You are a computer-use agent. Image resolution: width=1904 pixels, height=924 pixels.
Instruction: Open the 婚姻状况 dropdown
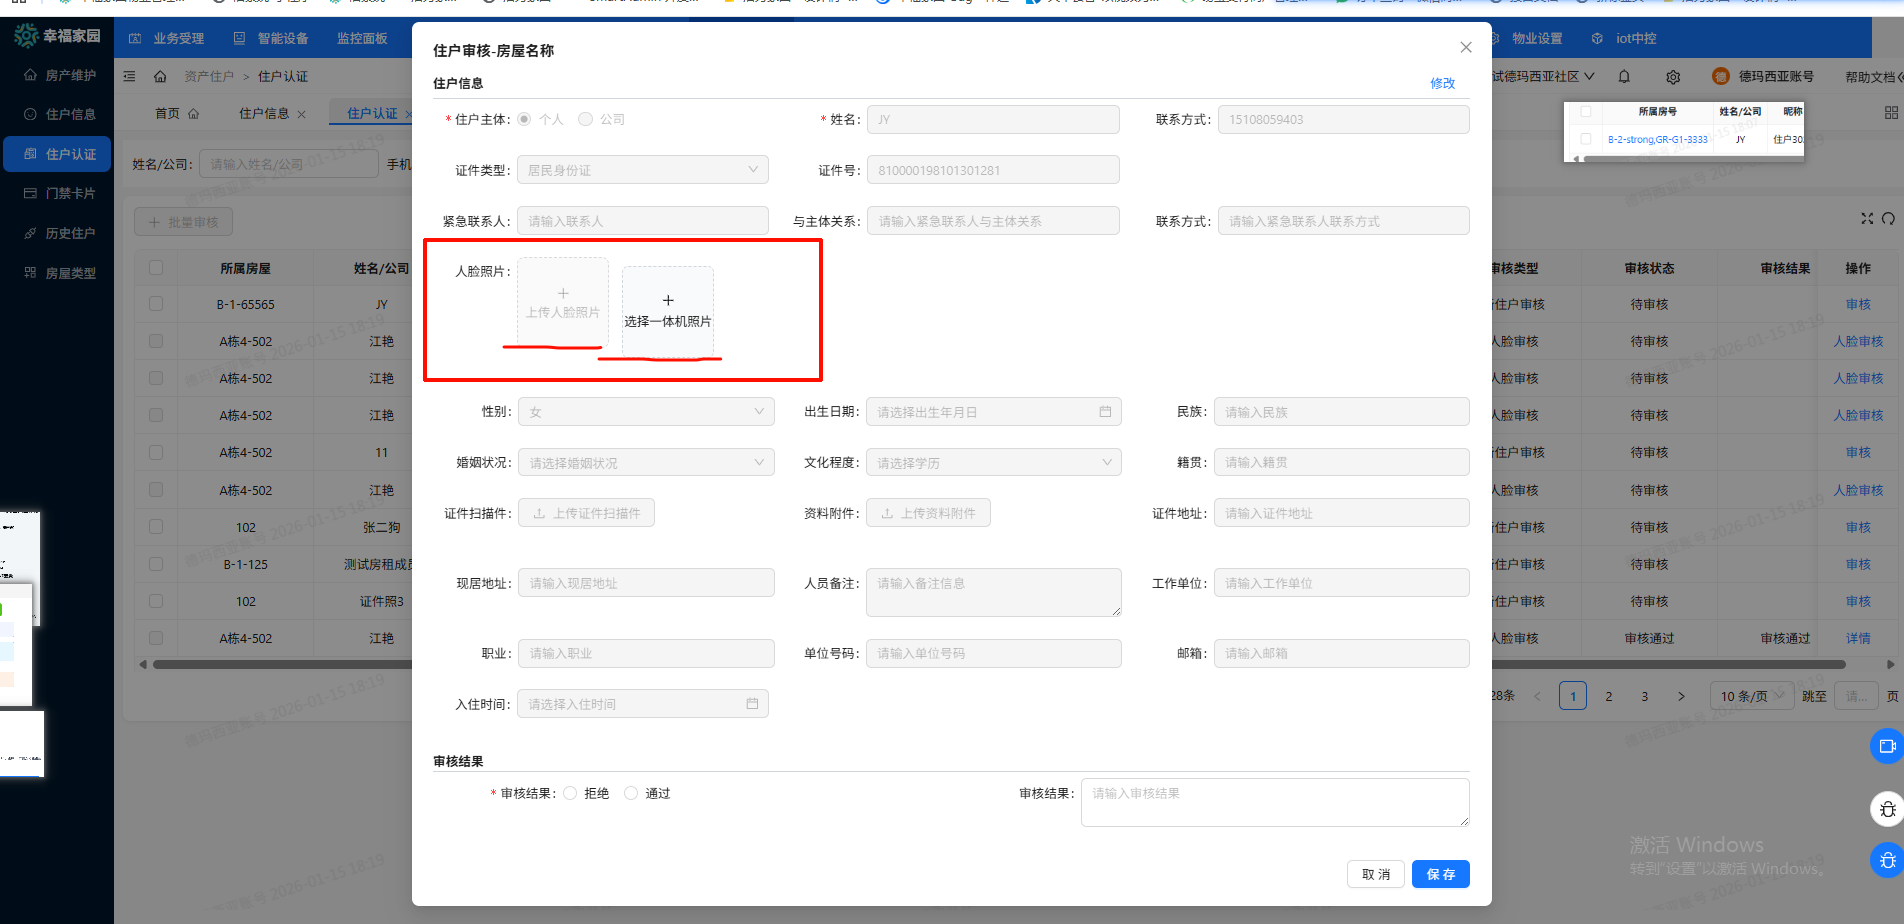click(645, 463)
